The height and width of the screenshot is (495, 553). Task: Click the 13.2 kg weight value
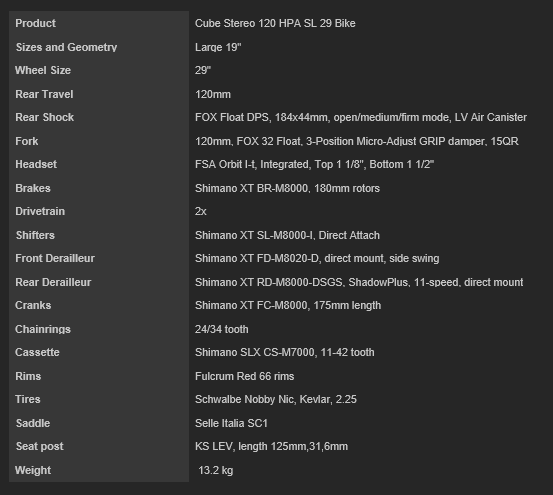(x=215, y=470)
